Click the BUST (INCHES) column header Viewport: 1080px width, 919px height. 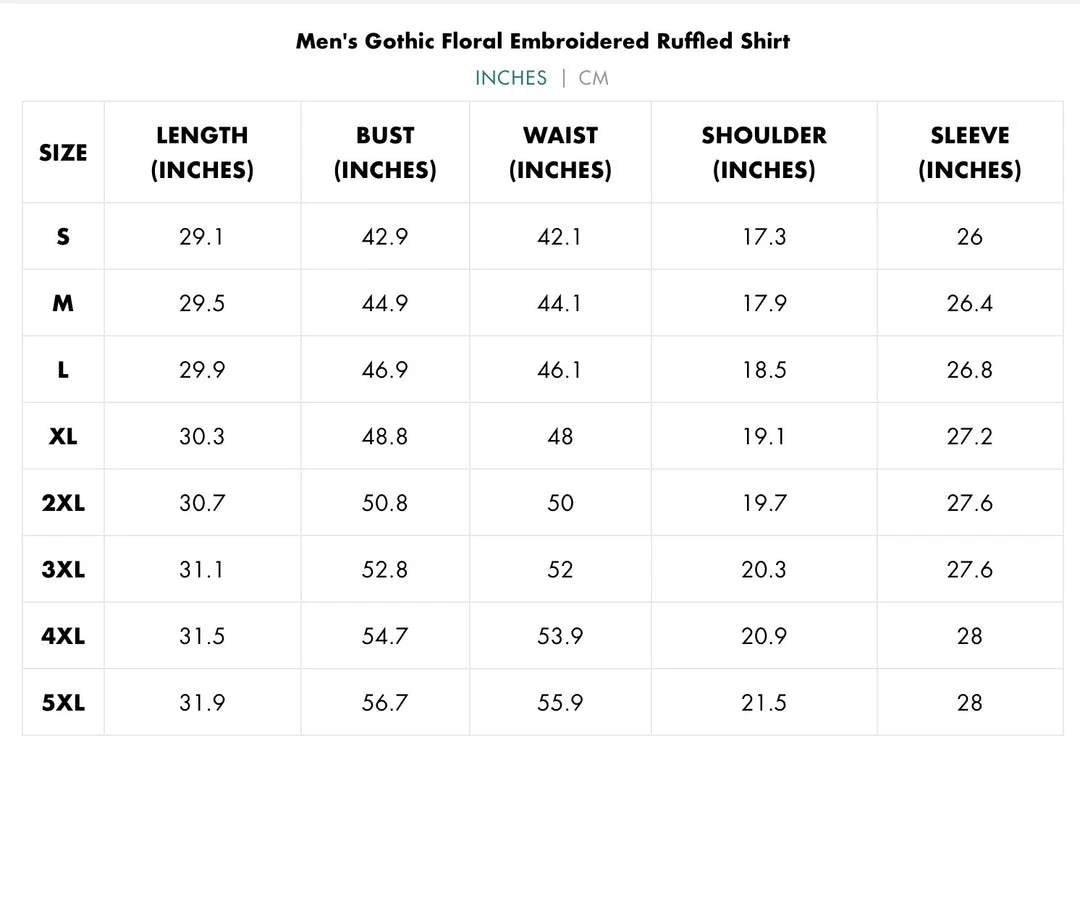(x=385, y=153)
